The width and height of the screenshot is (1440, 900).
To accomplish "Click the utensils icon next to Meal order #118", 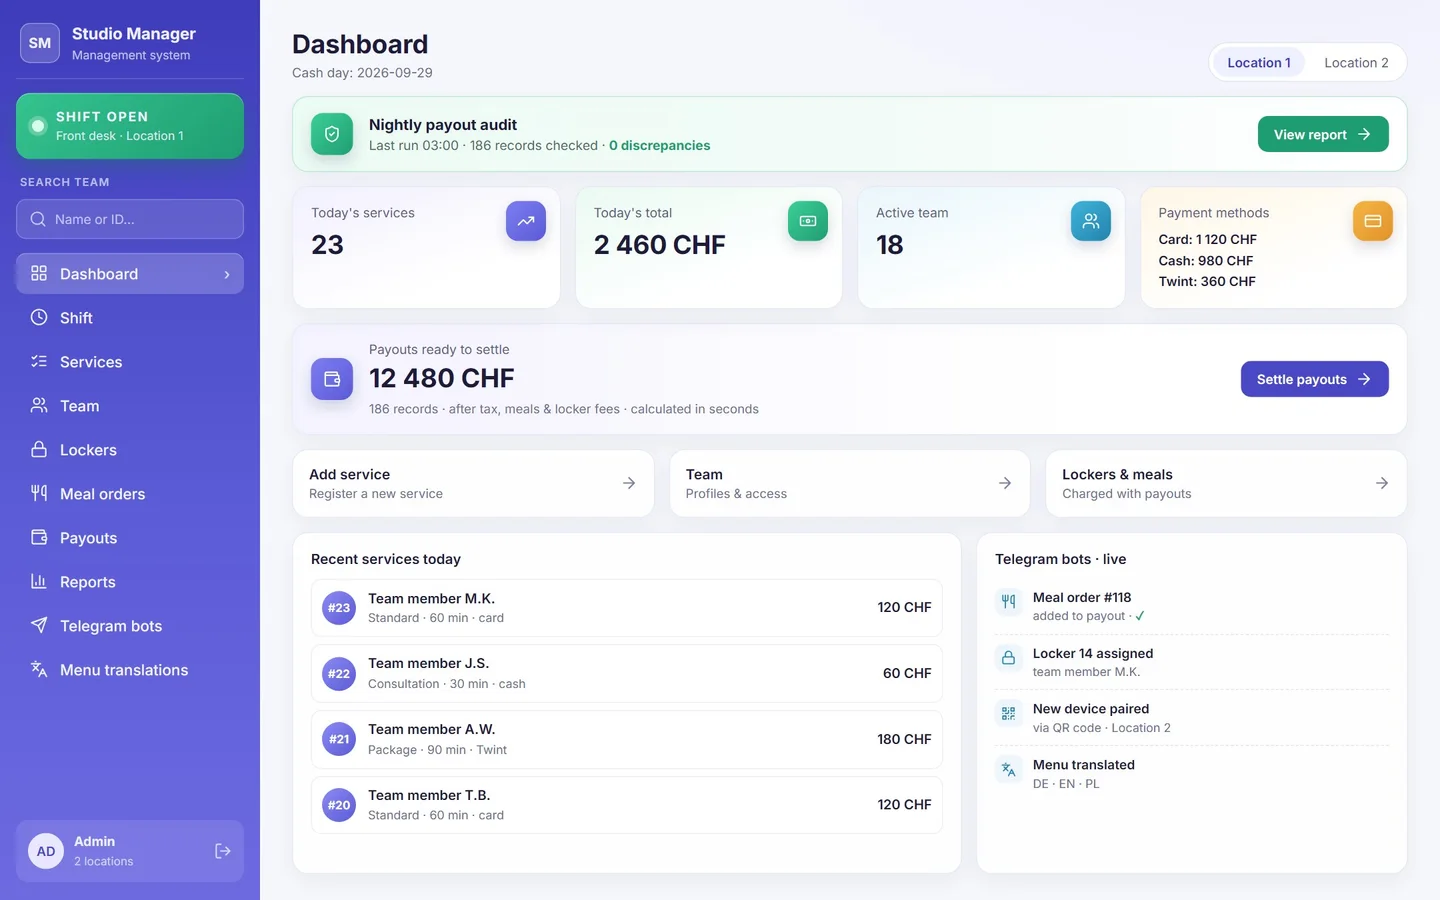I will 1008,602.
